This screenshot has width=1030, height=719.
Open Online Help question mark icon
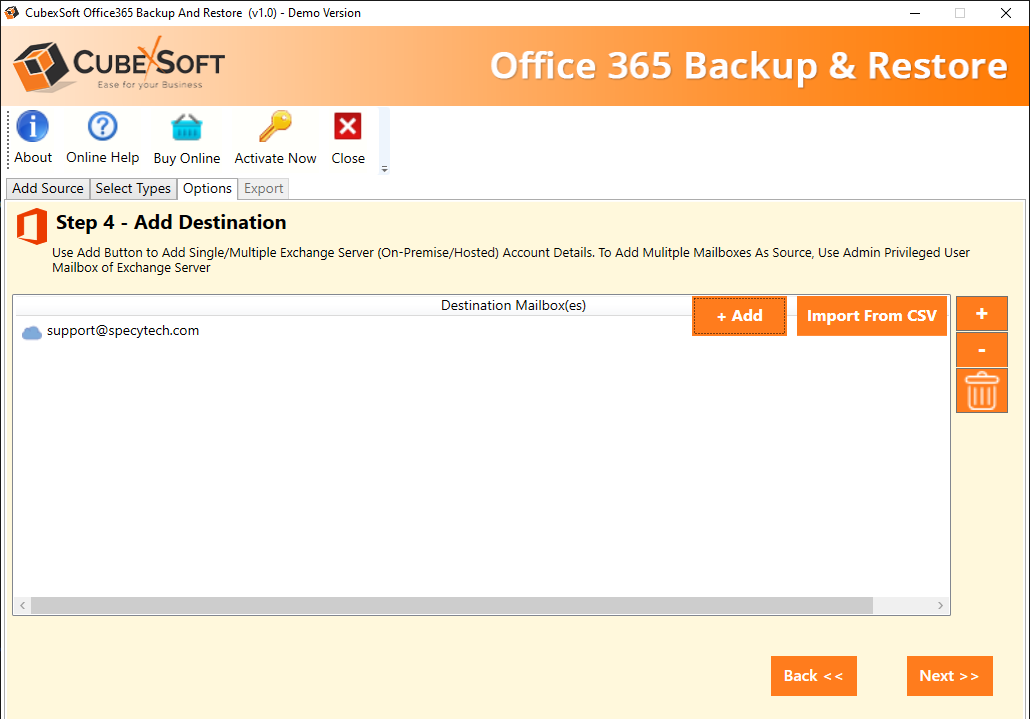102,126
